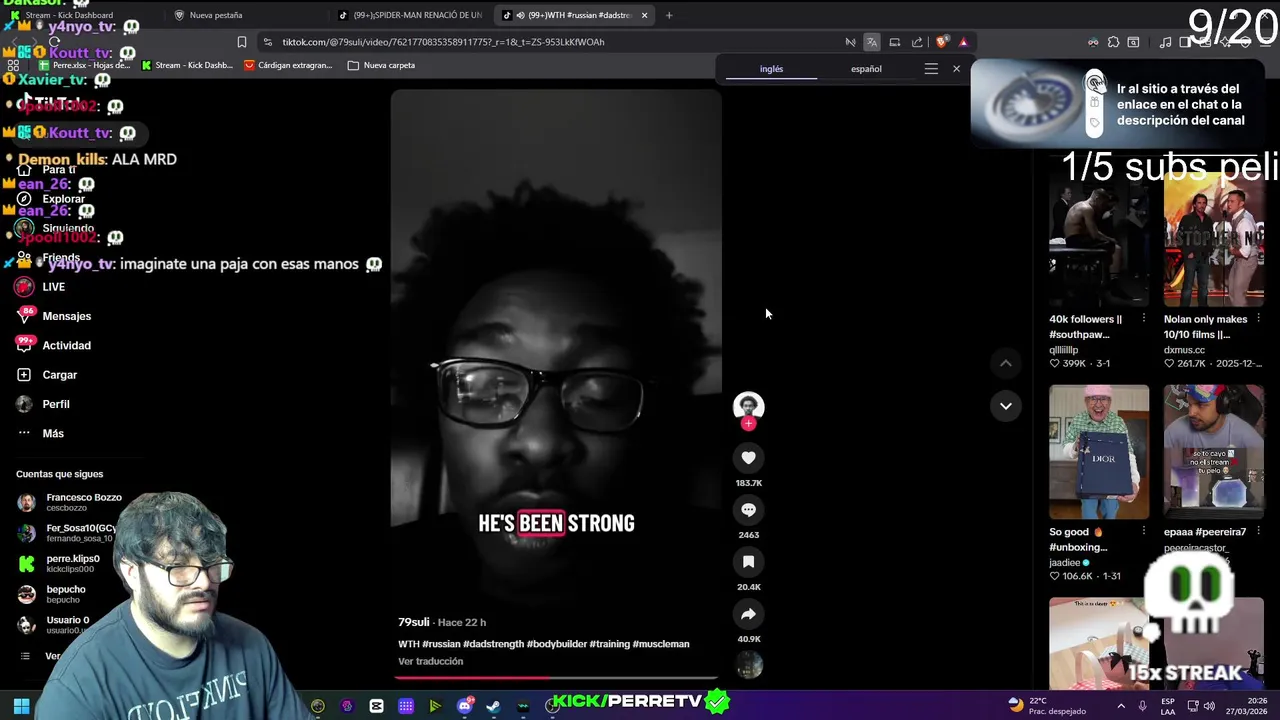Open the creator profile avatar beside the video
Image resolution: width=1280 pixels, height=720 pixels.
748,406
